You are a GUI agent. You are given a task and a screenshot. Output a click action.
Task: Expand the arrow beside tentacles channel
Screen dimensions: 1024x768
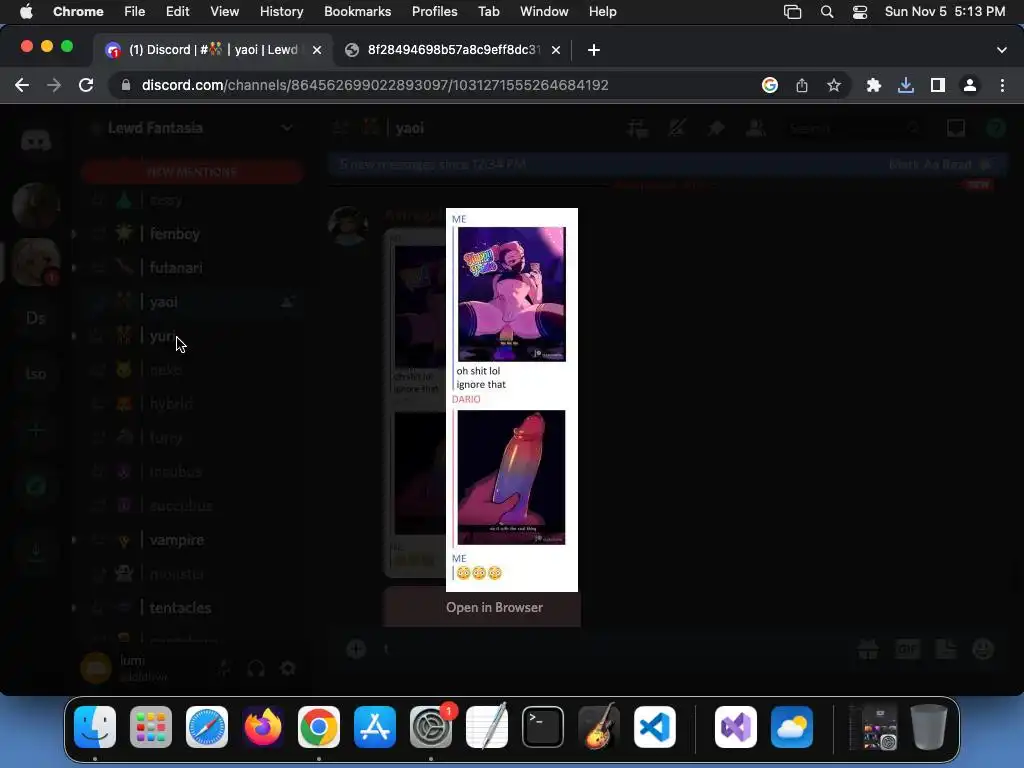tap(73, 608)
